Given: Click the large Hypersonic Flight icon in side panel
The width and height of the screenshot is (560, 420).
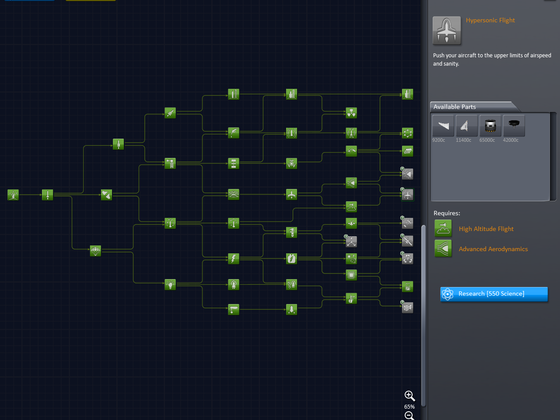Looking at the screenshot, I should point(446,30).
